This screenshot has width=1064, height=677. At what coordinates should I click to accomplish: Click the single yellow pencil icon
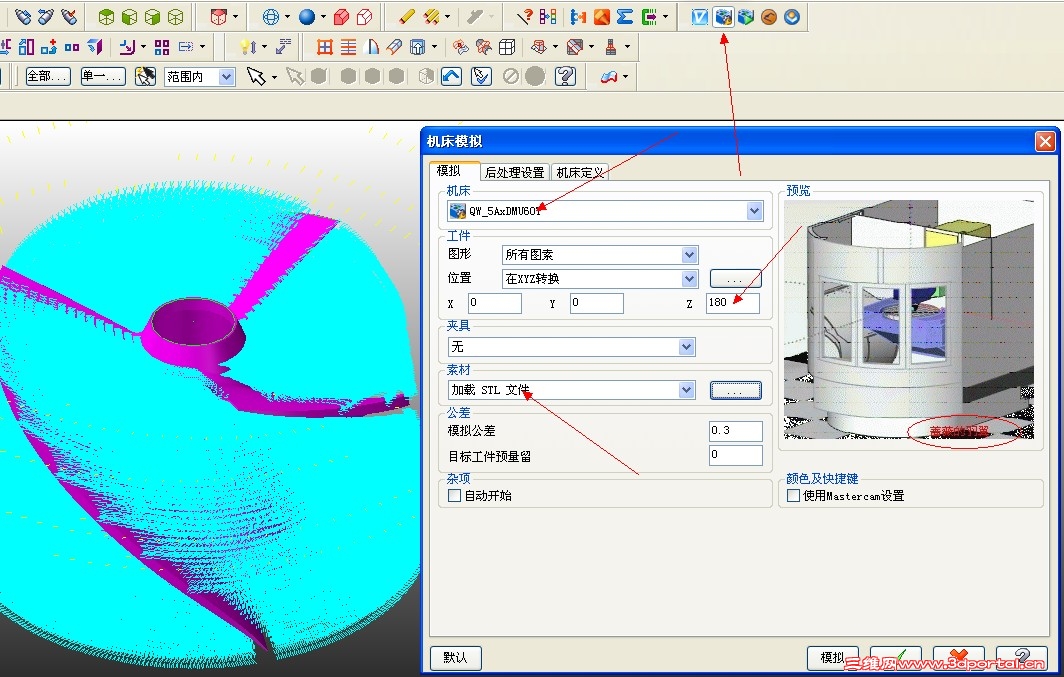pos(406,17)
